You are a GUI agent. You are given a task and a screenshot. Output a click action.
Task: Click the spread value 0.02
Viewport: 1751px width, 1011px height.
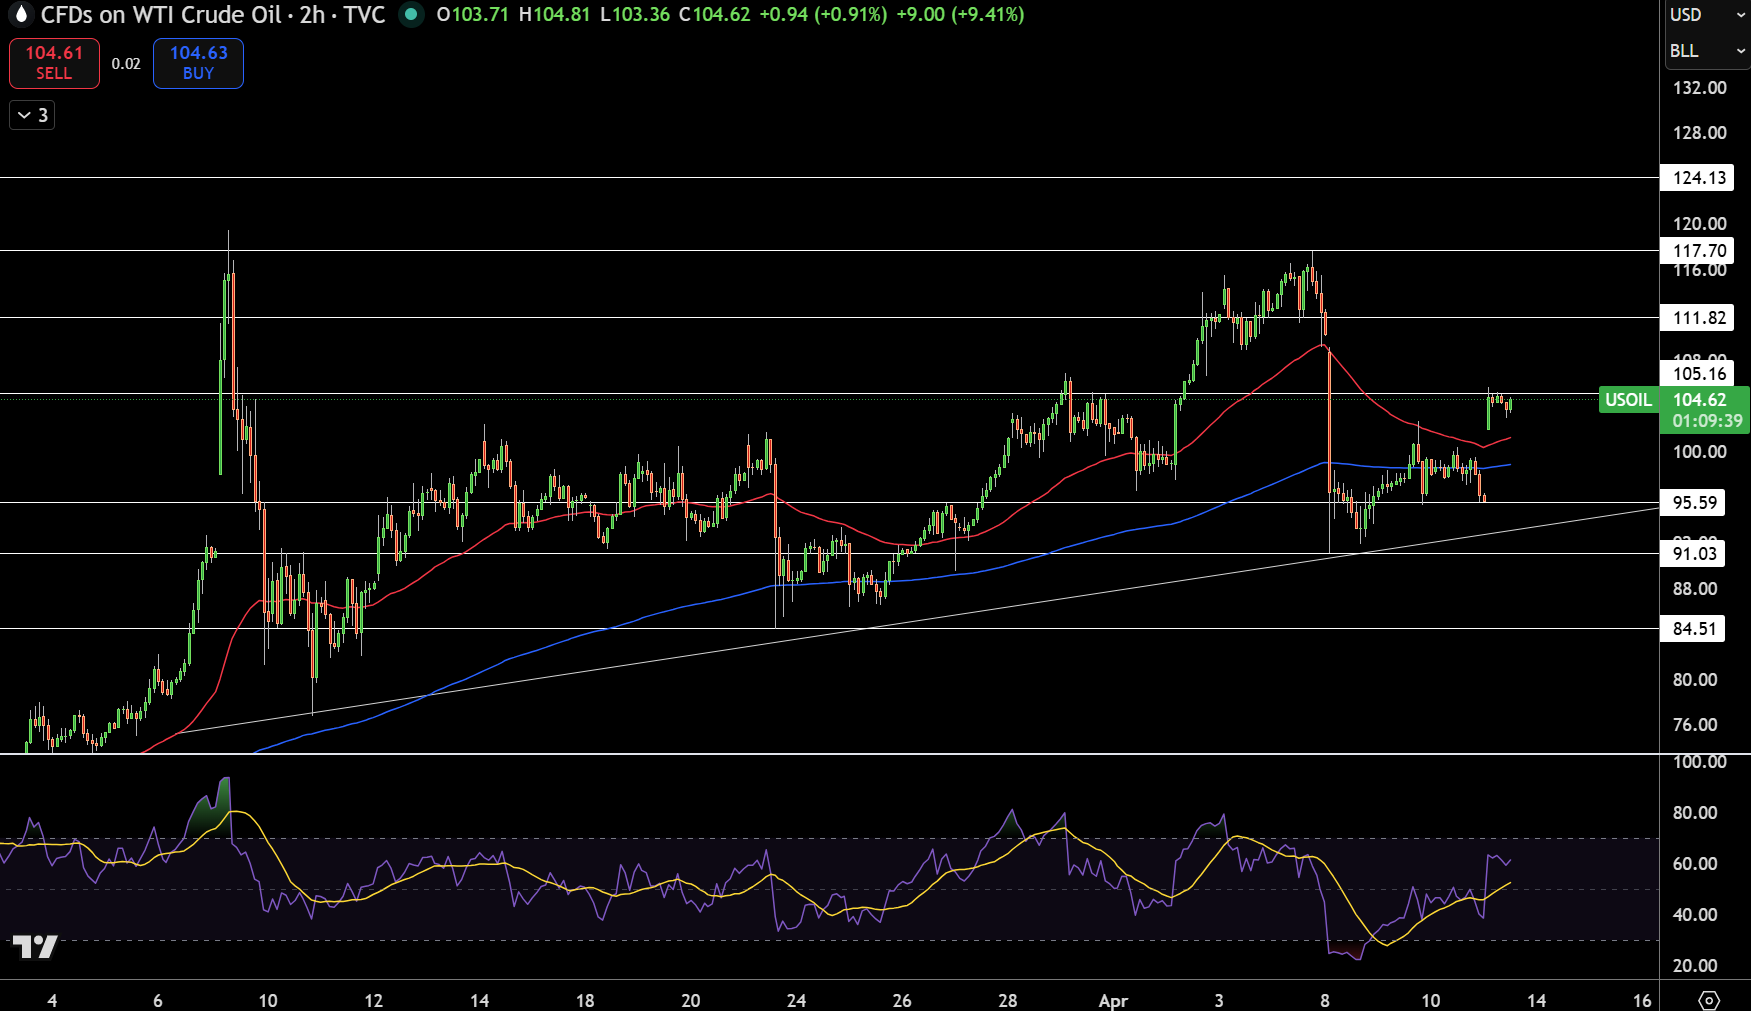126,63
